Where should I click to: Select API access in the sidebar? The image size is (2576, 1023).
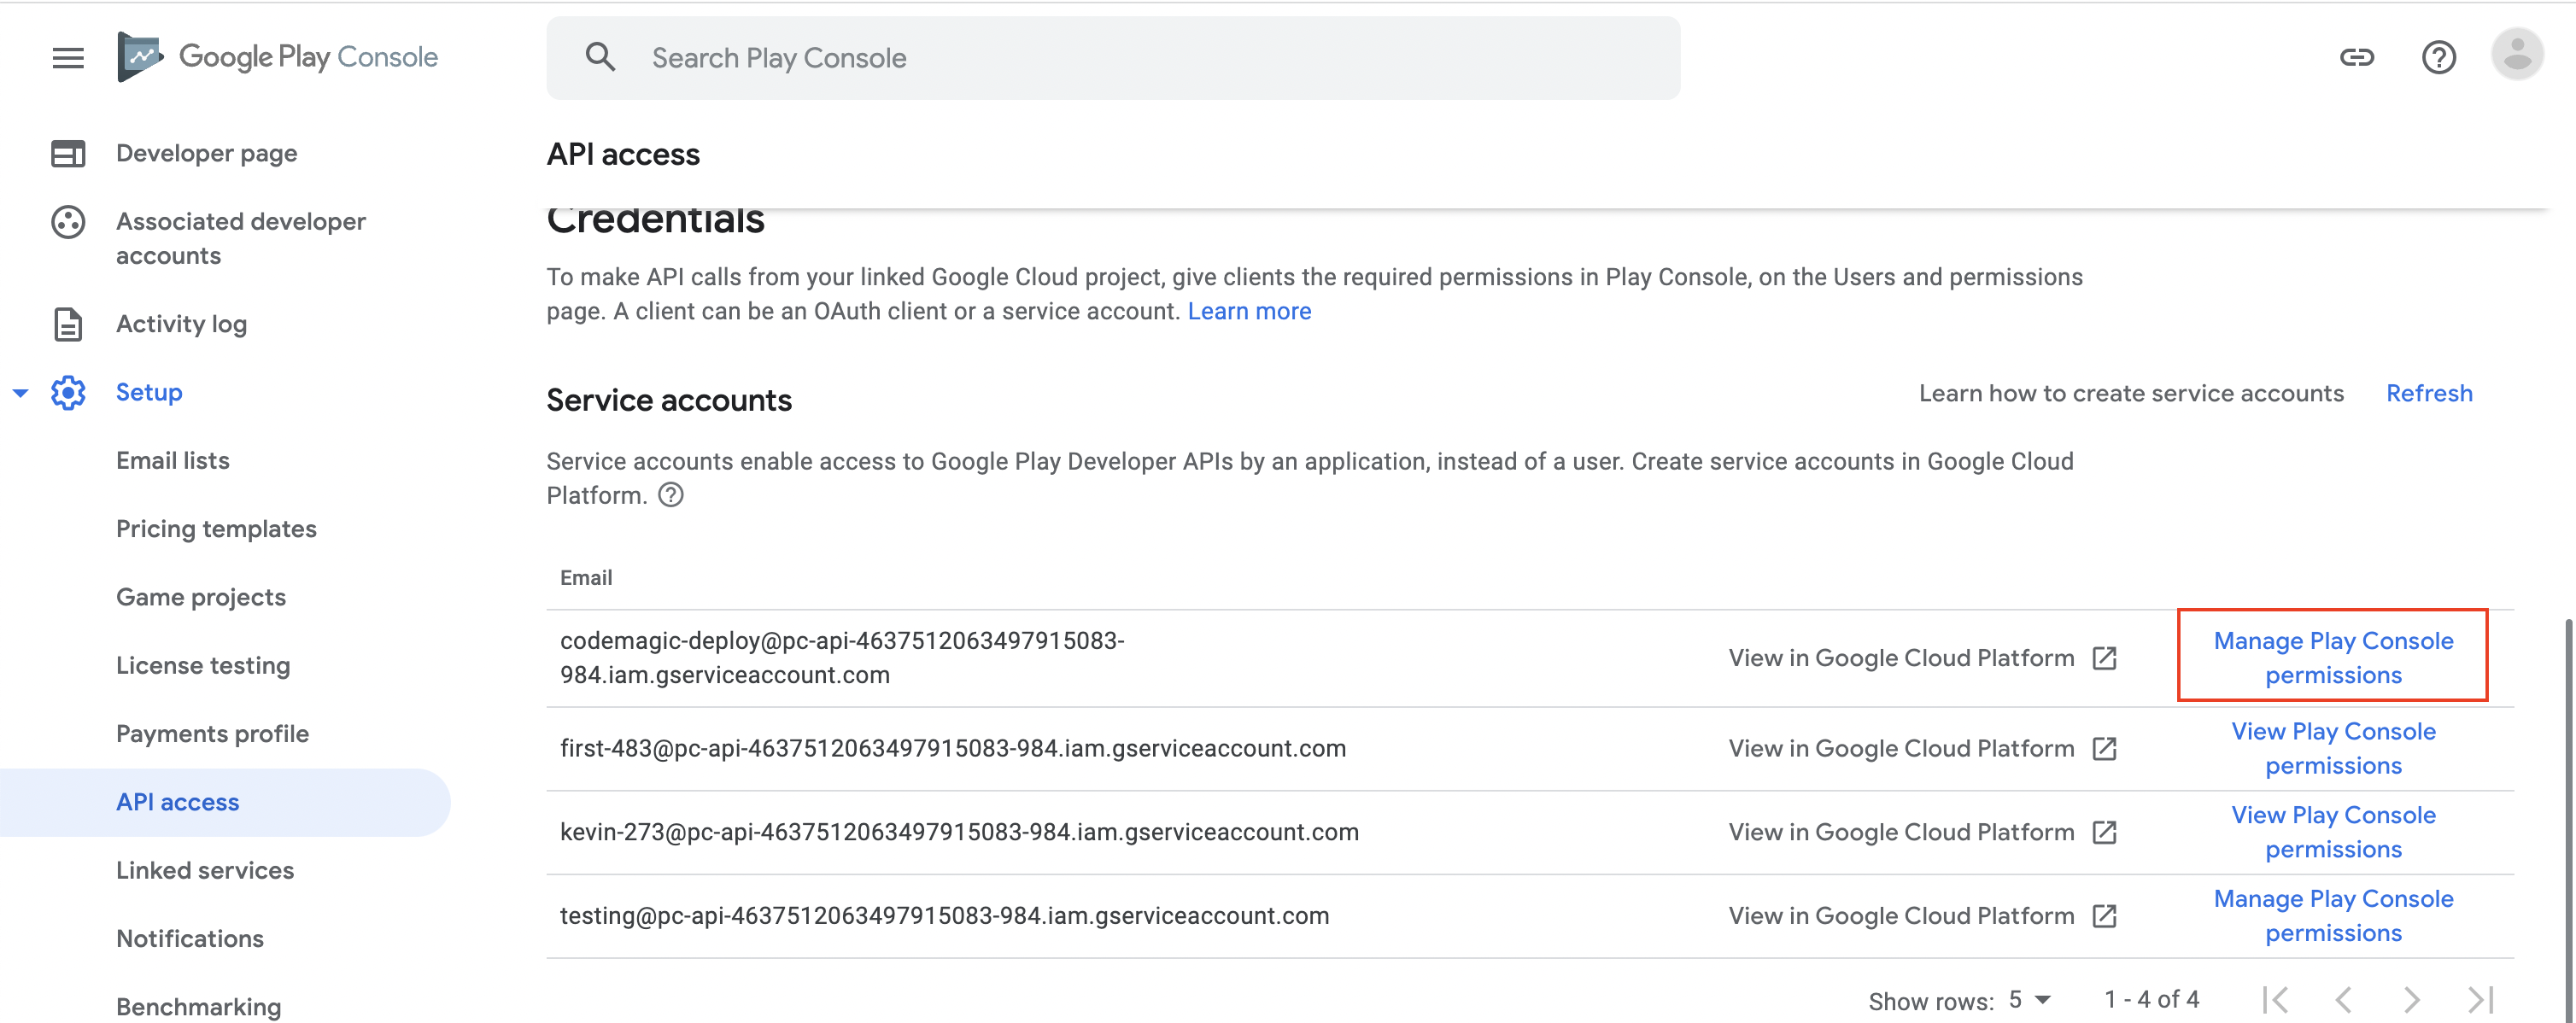point(177,801)
